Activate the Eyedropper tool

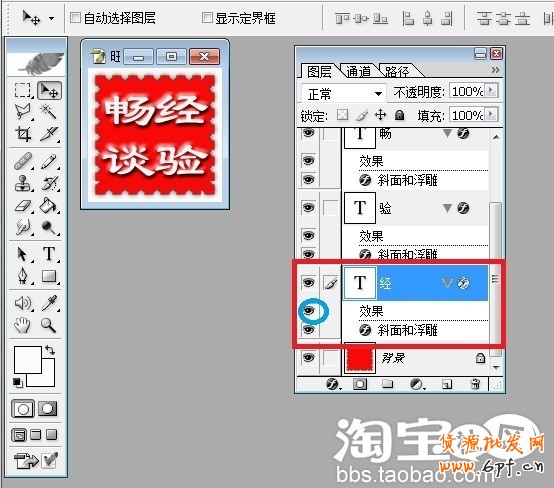(49, 303)
